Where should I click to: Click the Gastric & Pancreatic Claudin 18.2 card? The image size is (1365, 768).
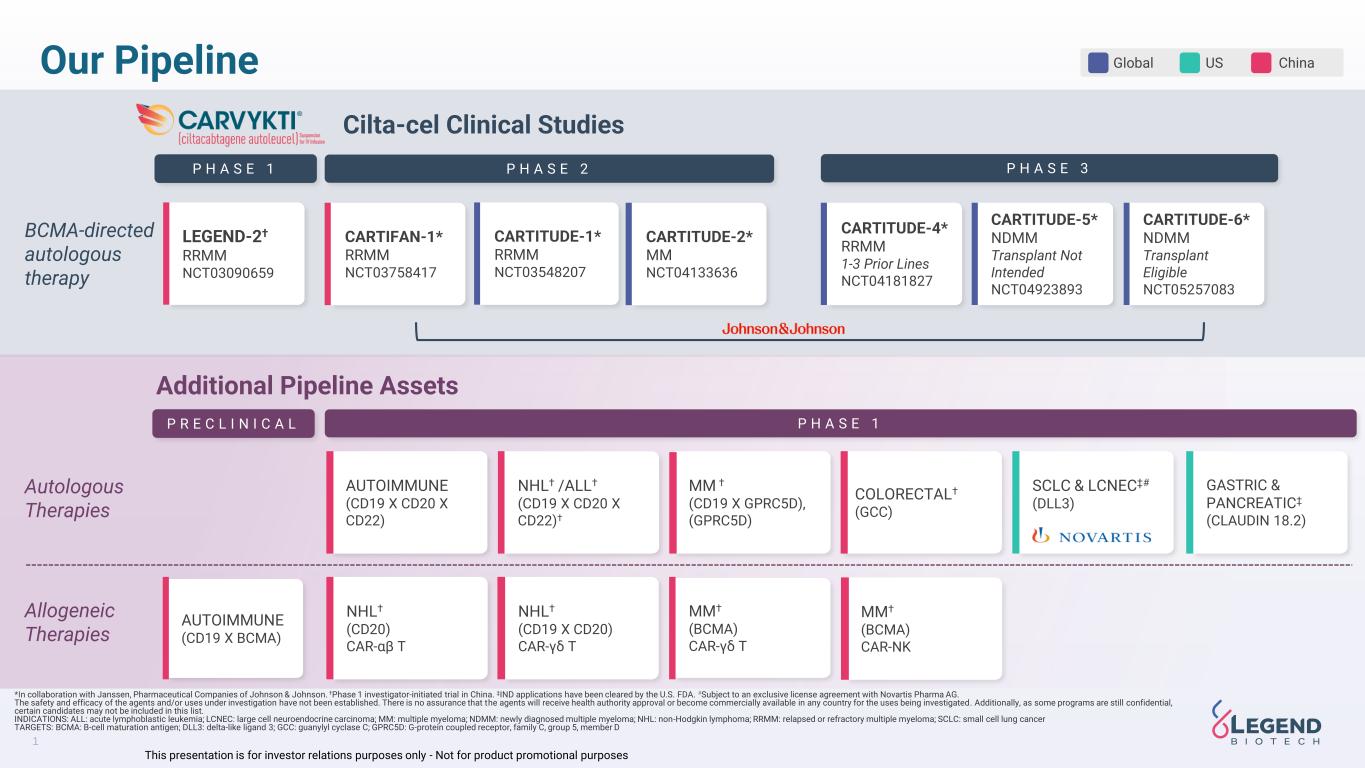[x=1266, y=502]
